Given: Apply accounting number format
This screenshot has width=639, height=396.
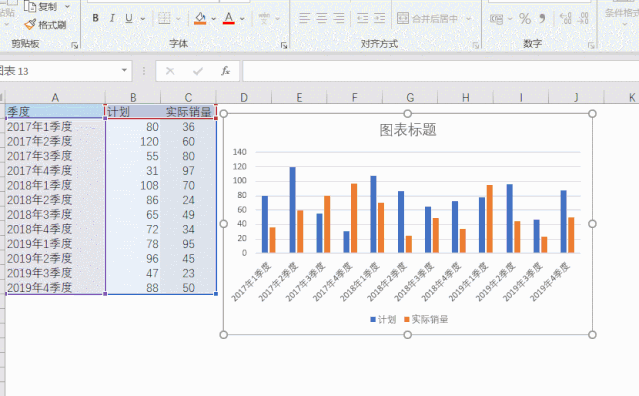Looking at the screenshot, I should pos(496,19).
